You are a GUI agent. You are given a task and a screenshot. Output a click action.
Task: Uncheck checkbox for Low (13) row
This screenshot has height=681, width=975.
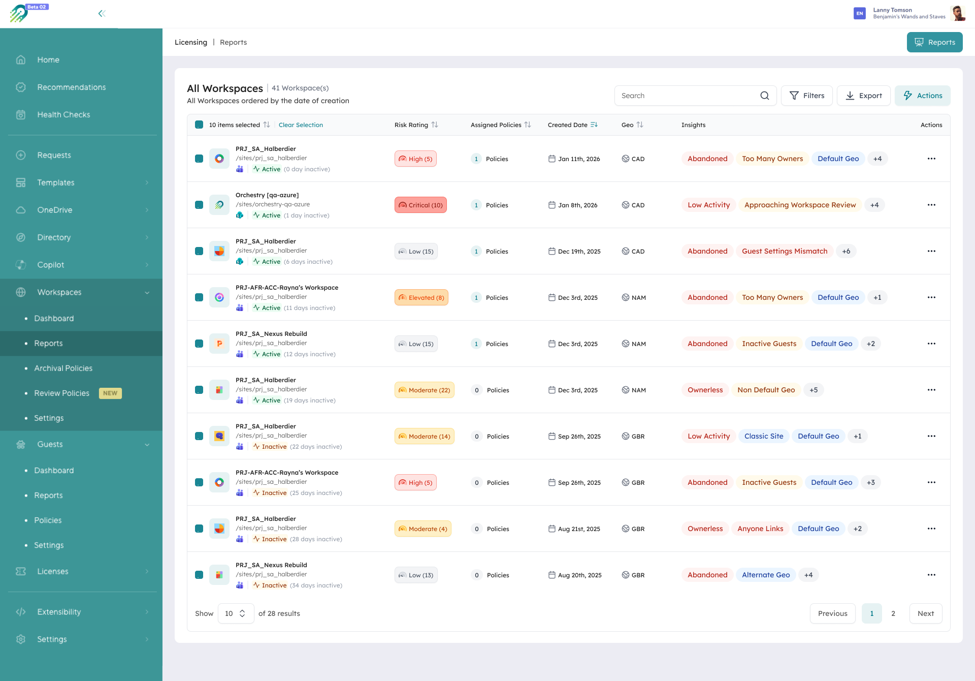199,575
